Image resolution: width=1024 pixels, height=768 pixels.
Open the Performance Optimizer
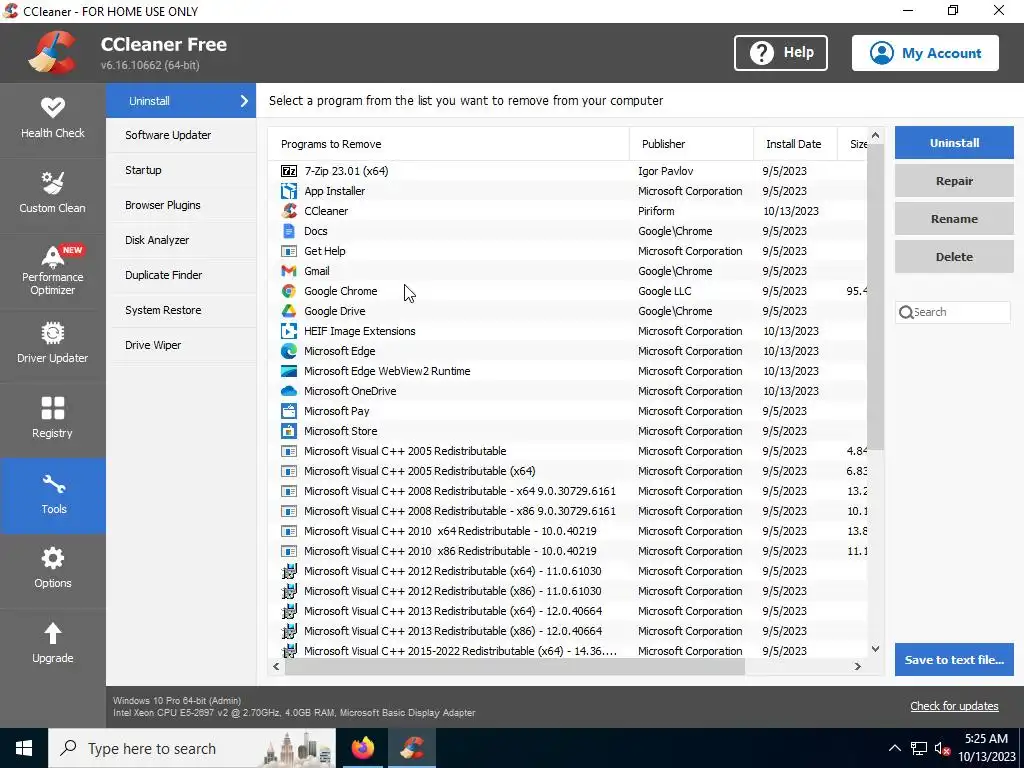pyautogui.click(x=52, y=270)
